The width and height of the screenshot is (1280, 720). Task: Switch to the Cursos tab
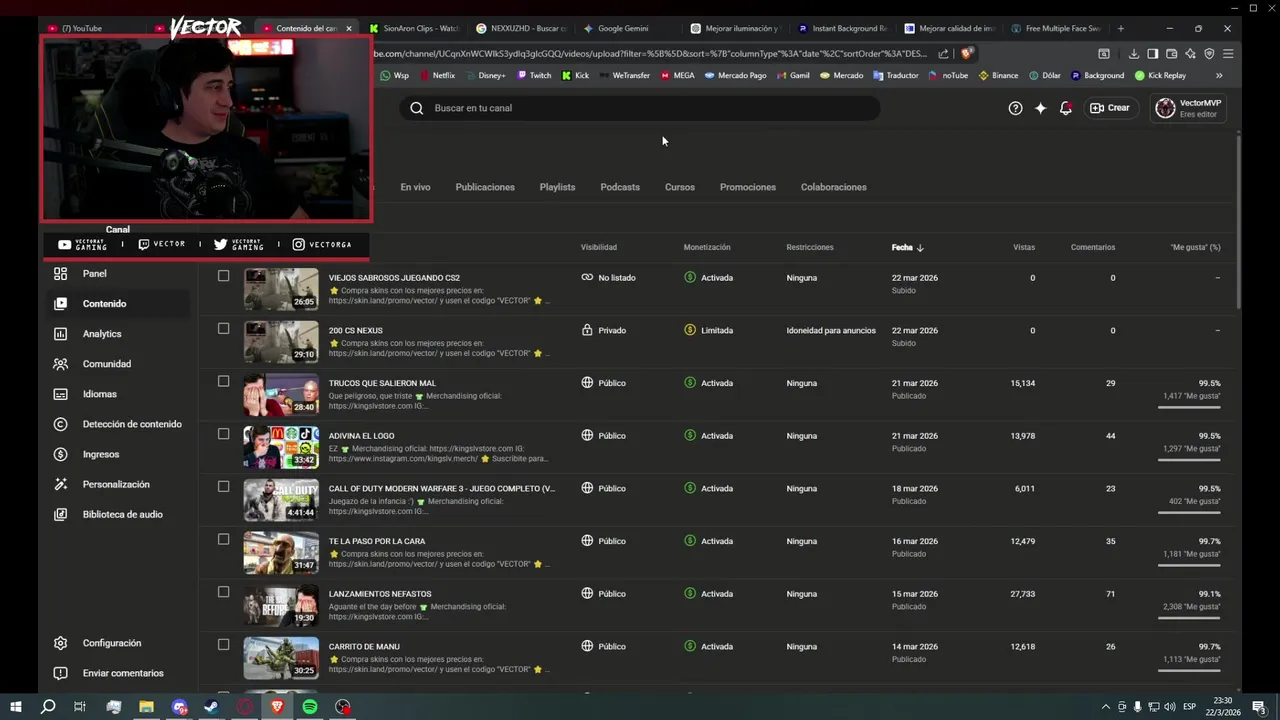[x=680, y=187]
